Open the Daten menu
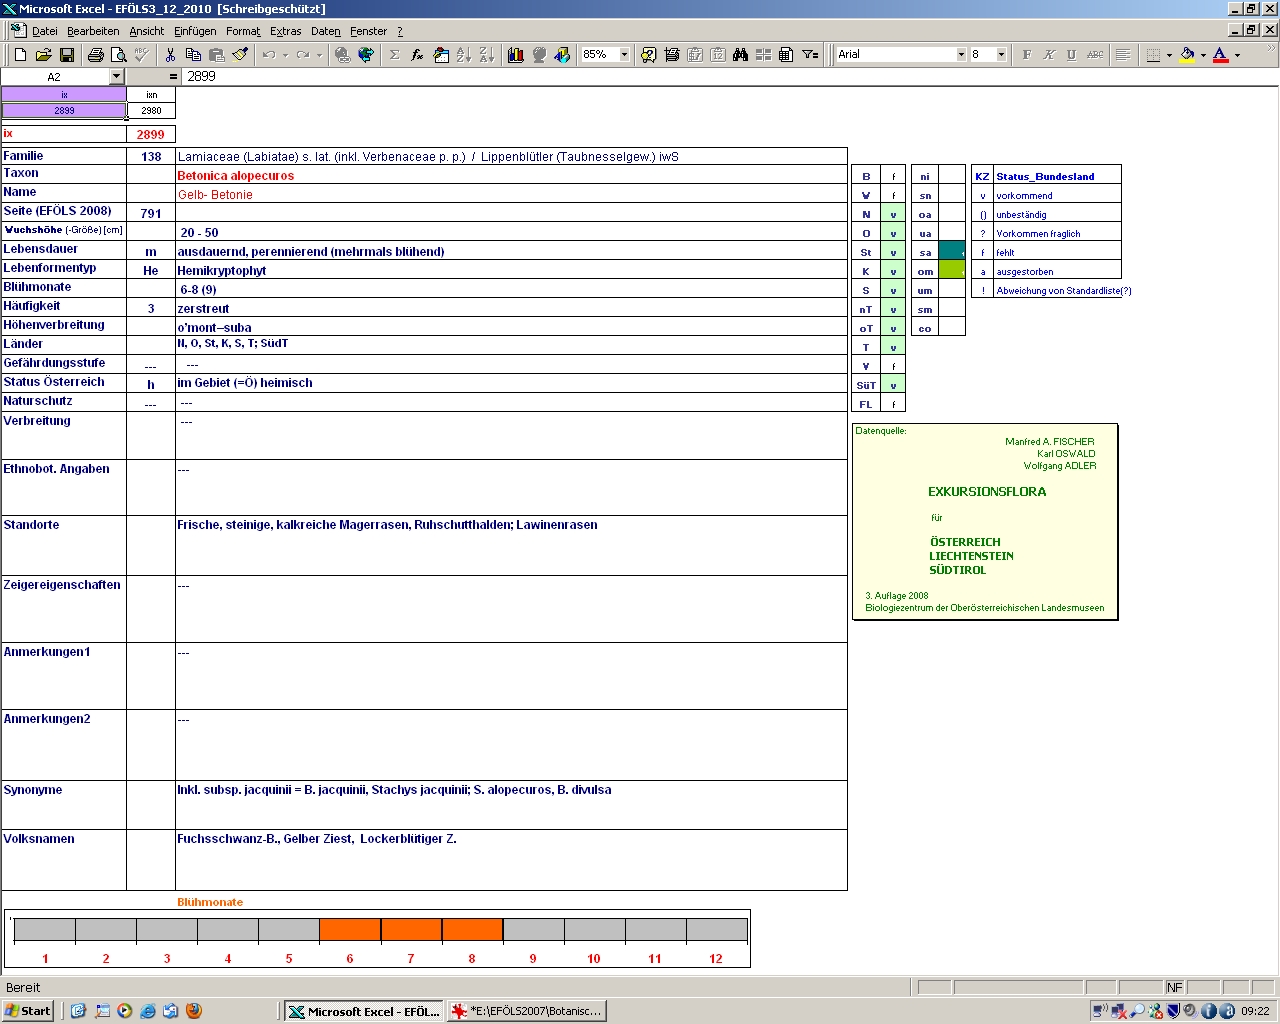 326,31
